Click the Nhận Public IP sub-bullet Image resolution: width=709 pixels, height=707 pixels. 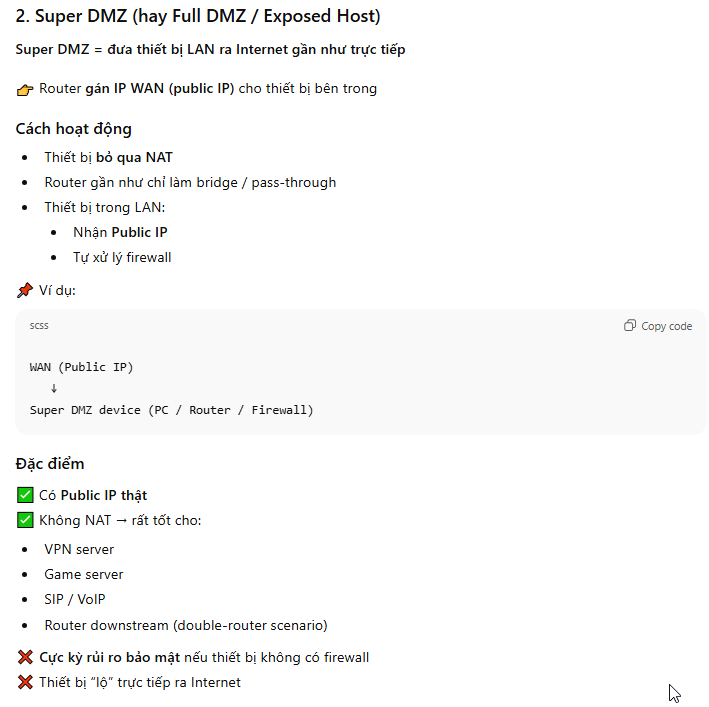pyautogui.click(x=120, y=232)
